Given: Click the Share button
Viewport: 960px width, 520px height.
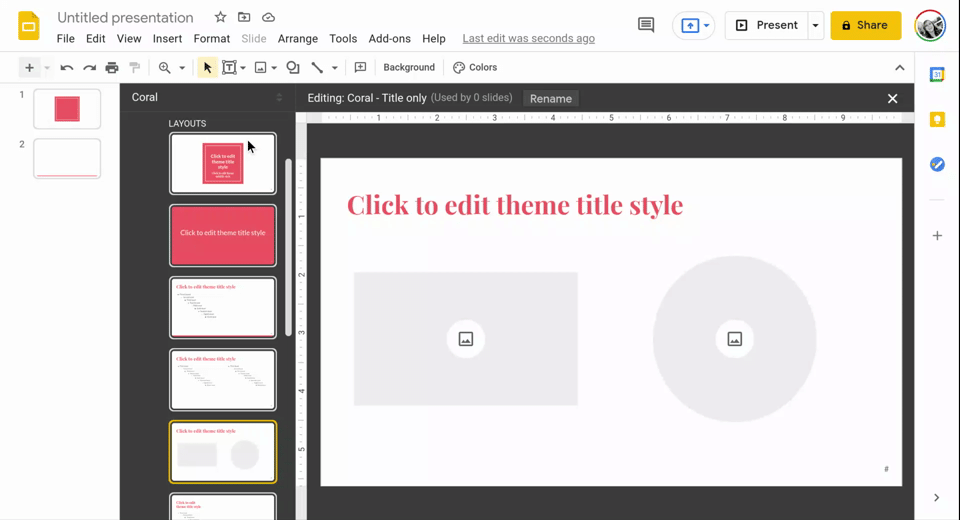Looking at the screenshot, I should click(865, 25).
